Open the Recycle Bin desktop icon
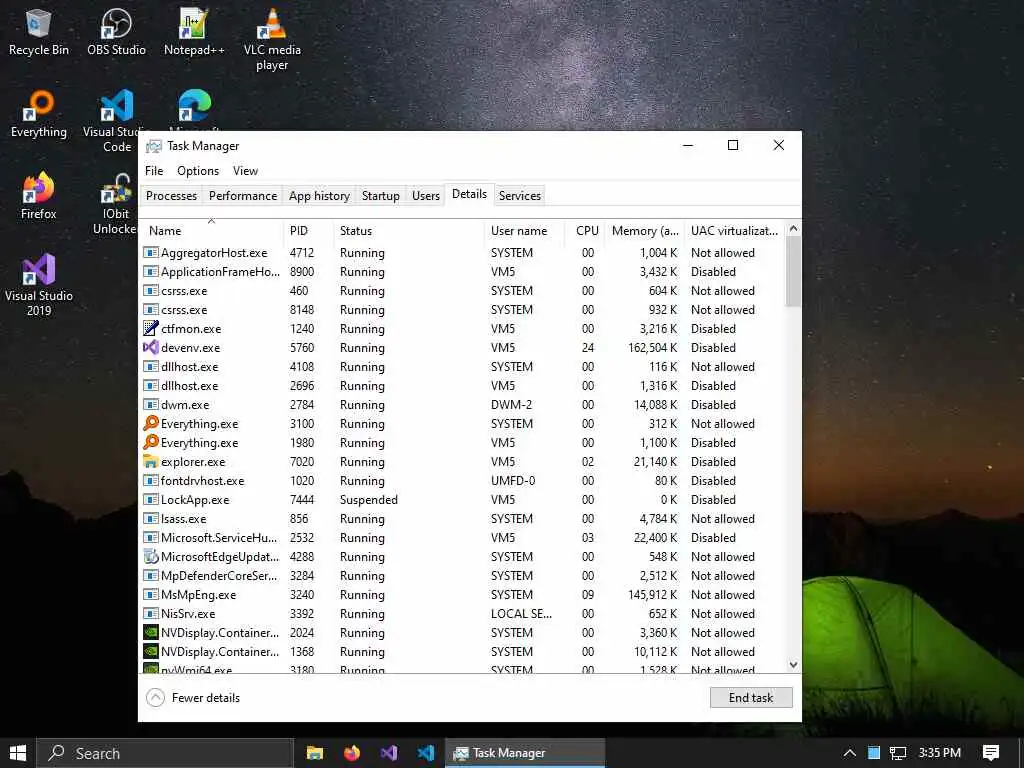1024x768 pixels. coord(39,33)
